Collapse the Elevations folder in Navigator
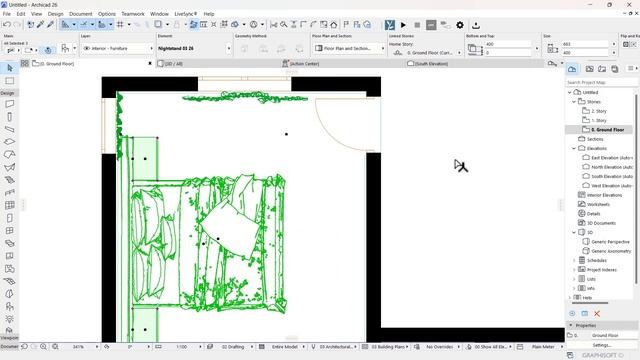 [x=574, y=148]
